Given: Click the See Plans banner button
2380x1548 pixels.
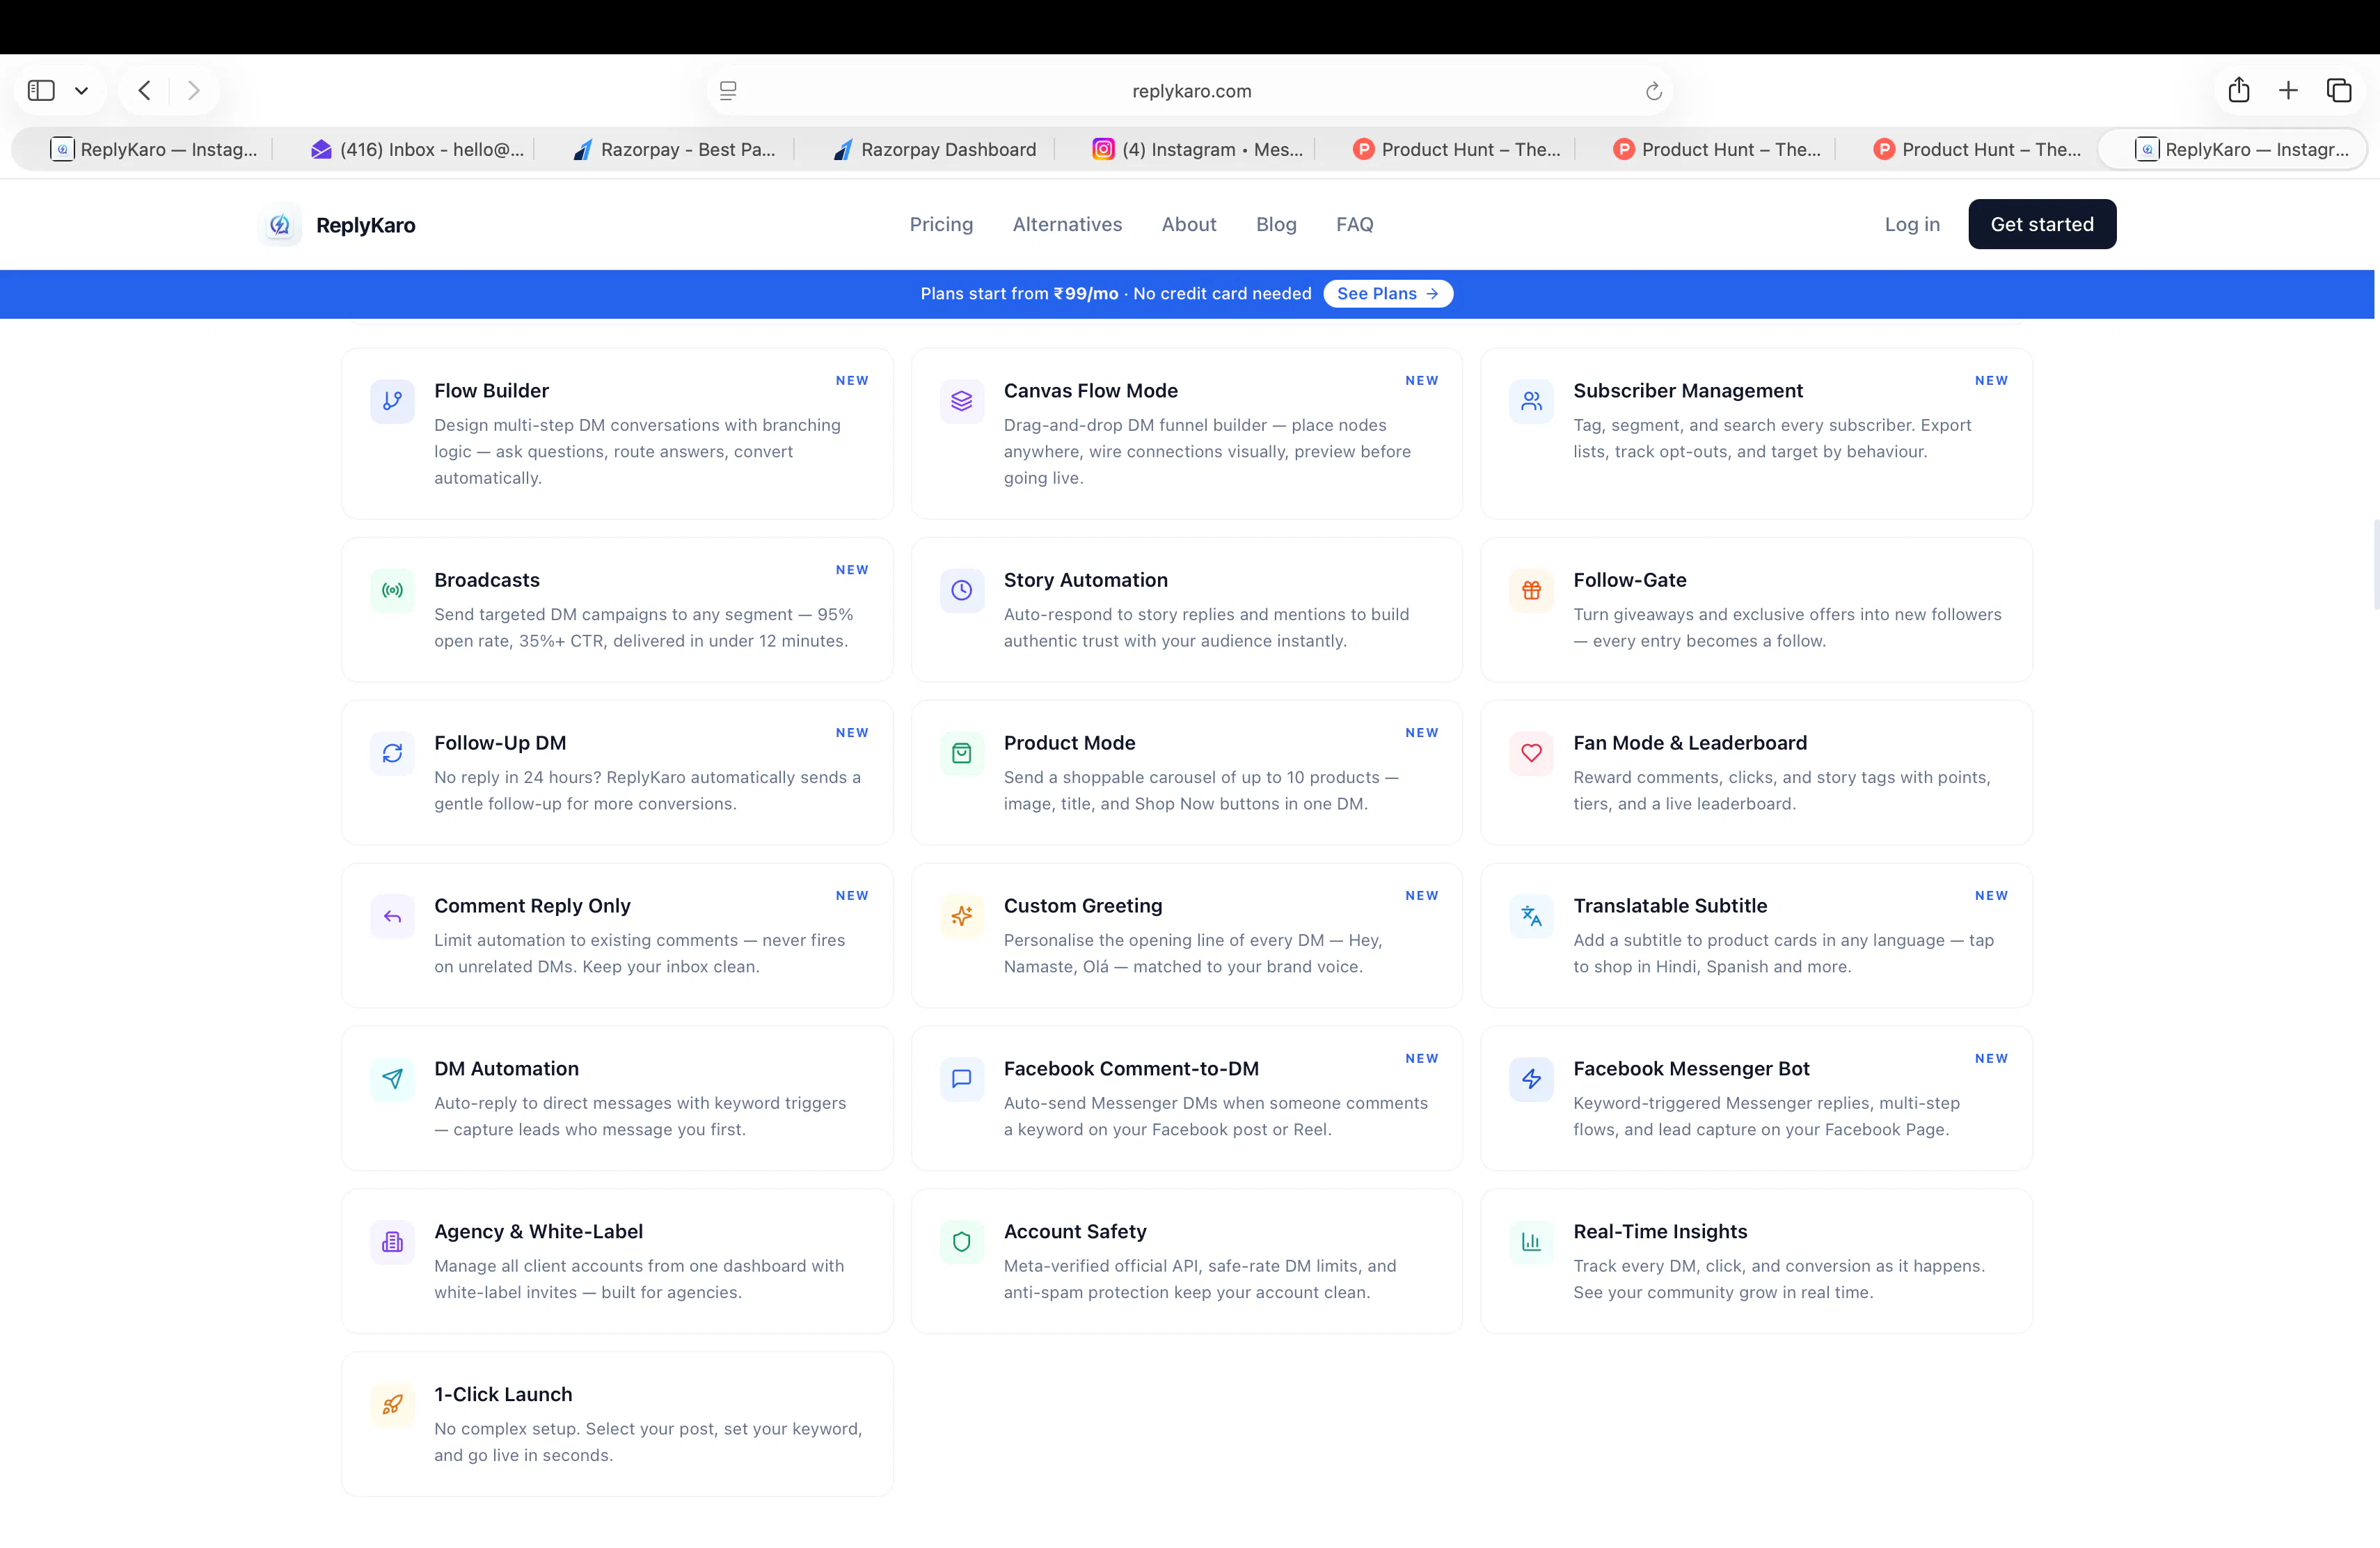Looking at the screenshot, I should click(1387, 293).
